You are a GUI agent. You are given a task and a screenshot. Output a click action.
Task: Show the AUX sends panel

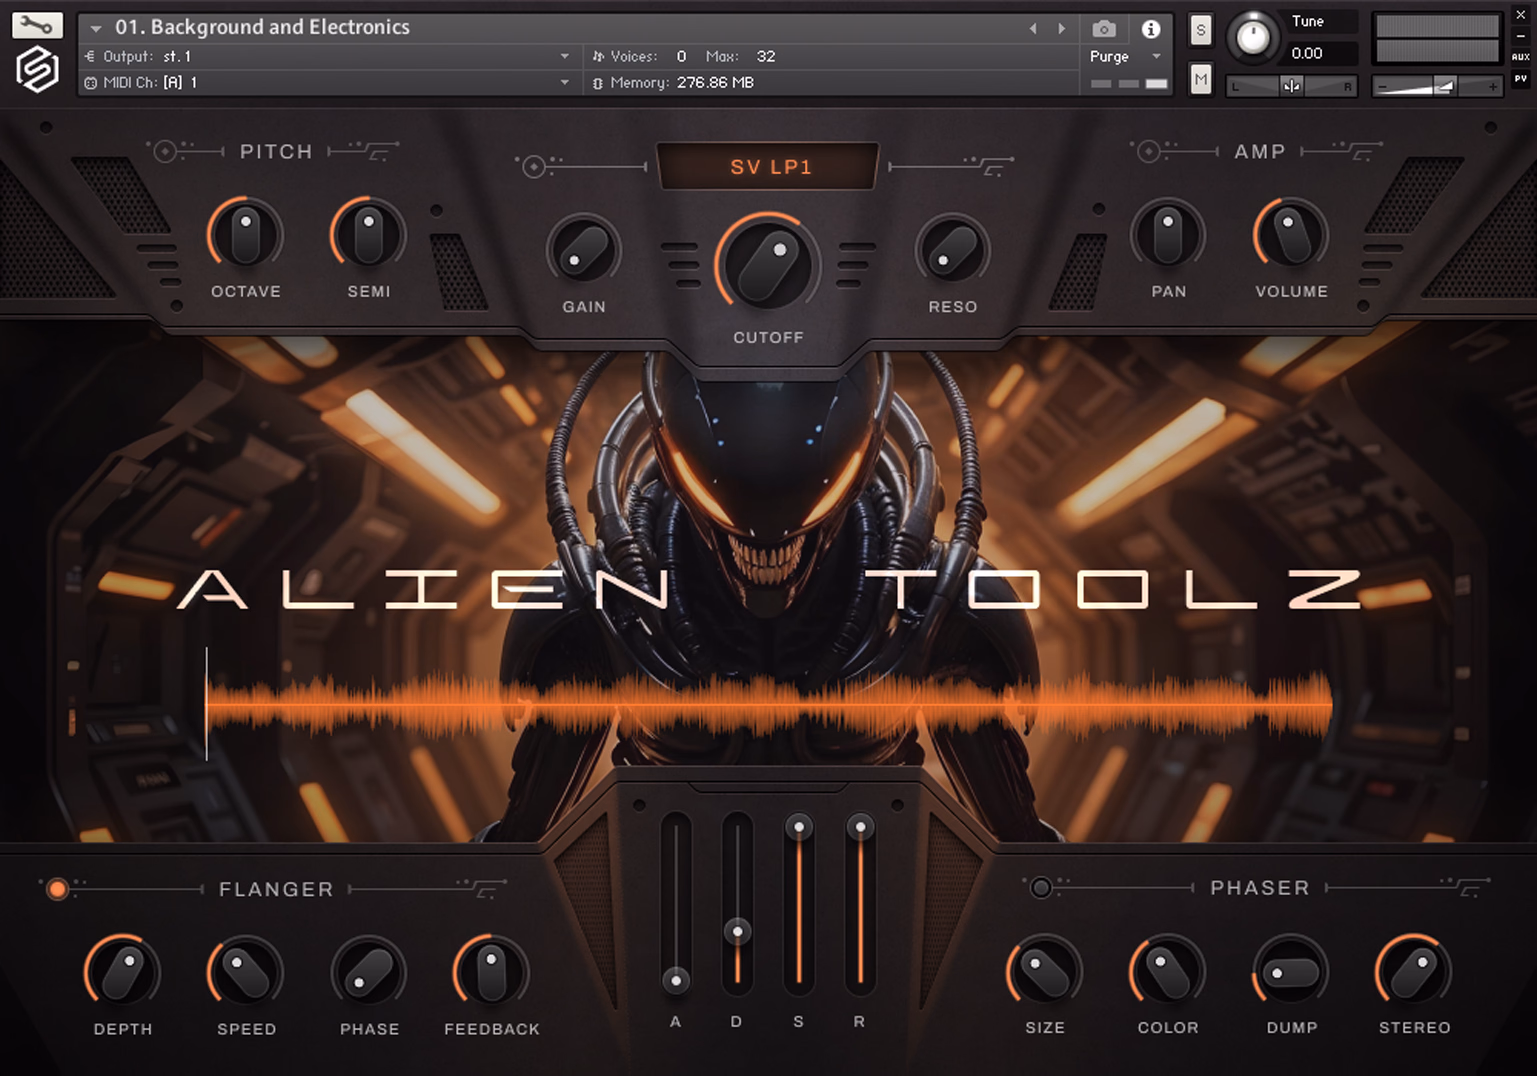coord(1520,57)
